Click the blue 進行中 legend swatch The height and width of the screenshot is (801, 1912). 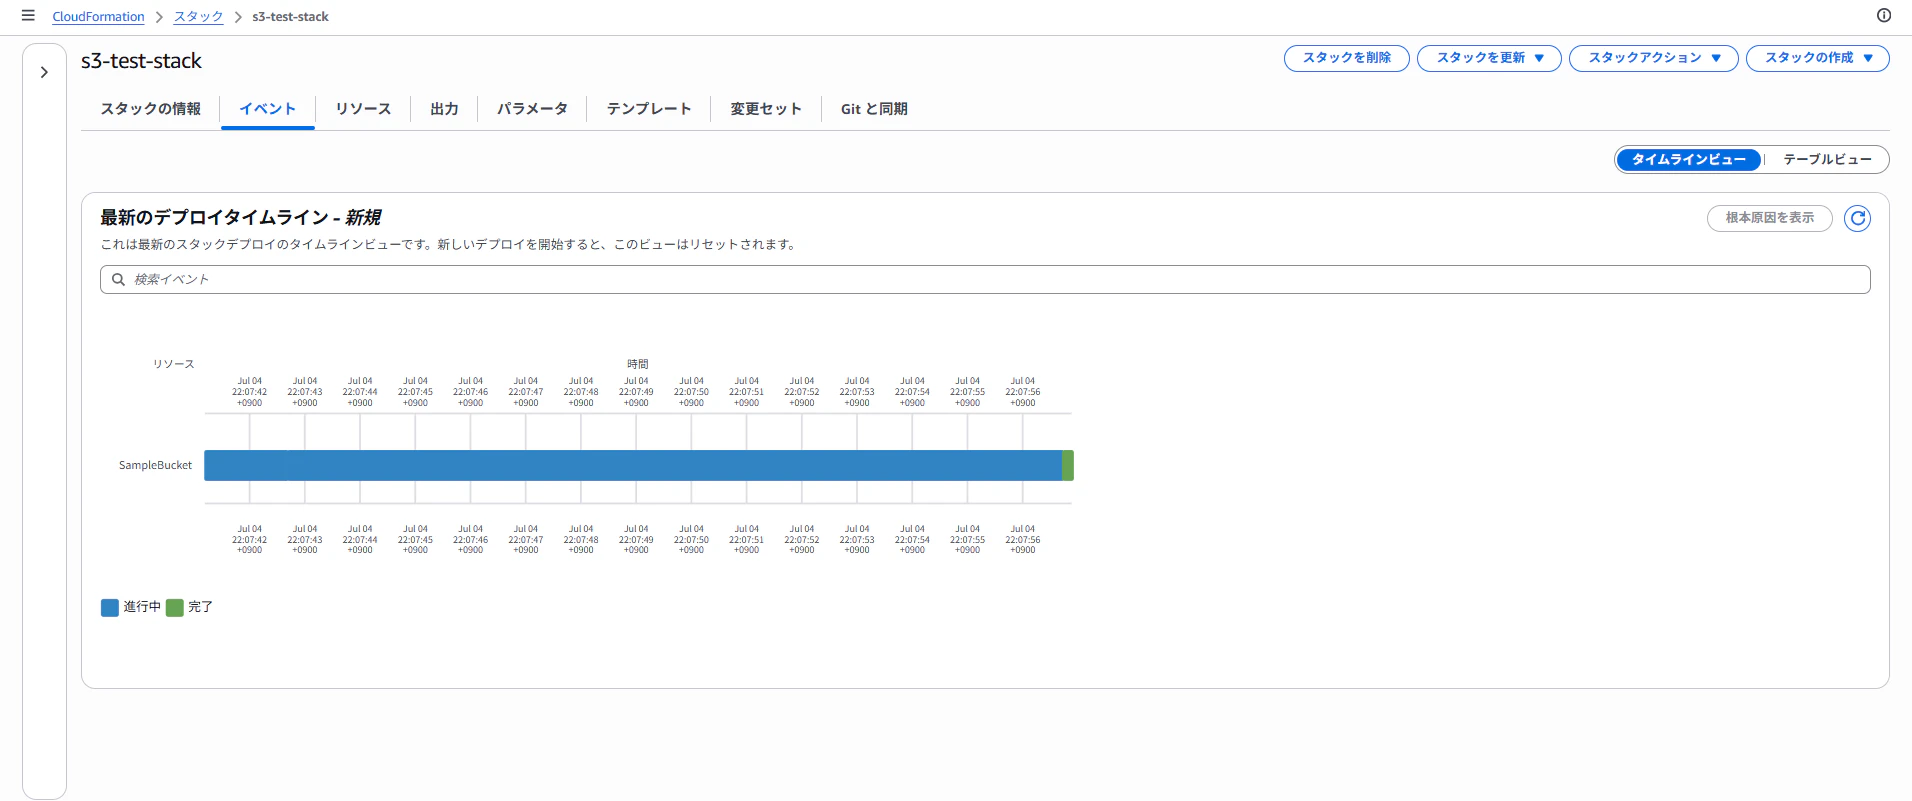110,608
